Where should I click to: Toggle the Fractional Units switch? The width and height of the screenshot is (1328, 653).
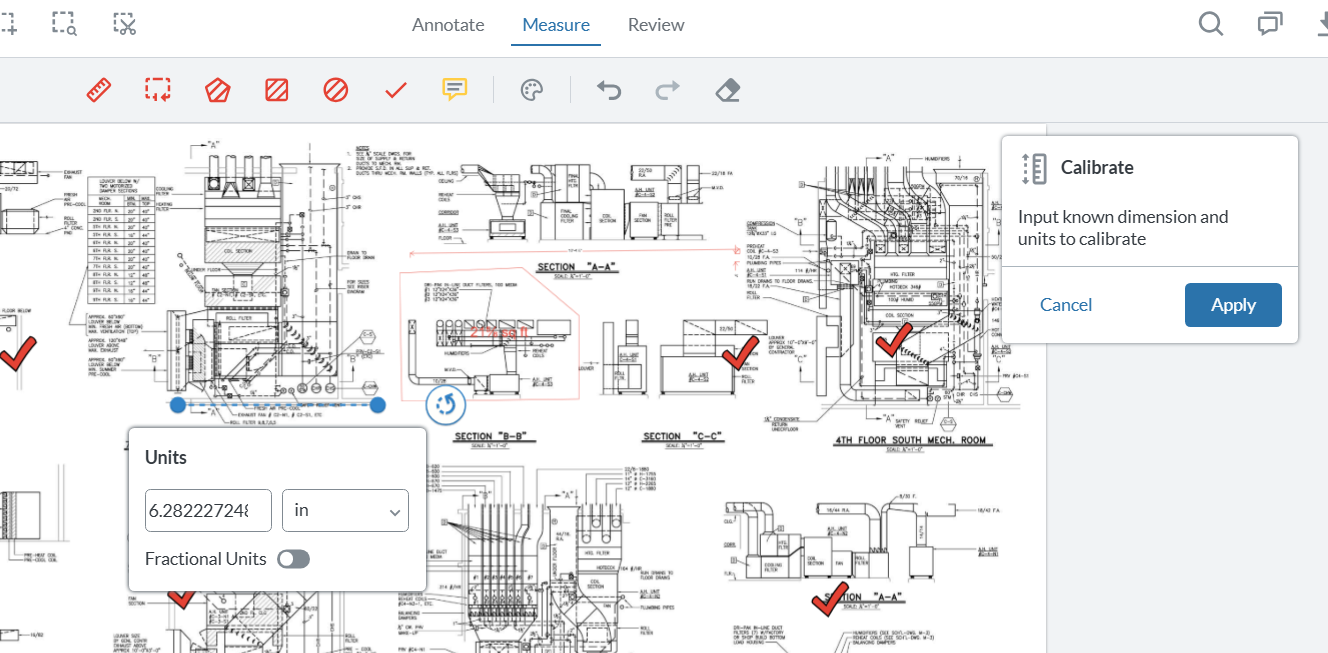(x=293, y=559)
